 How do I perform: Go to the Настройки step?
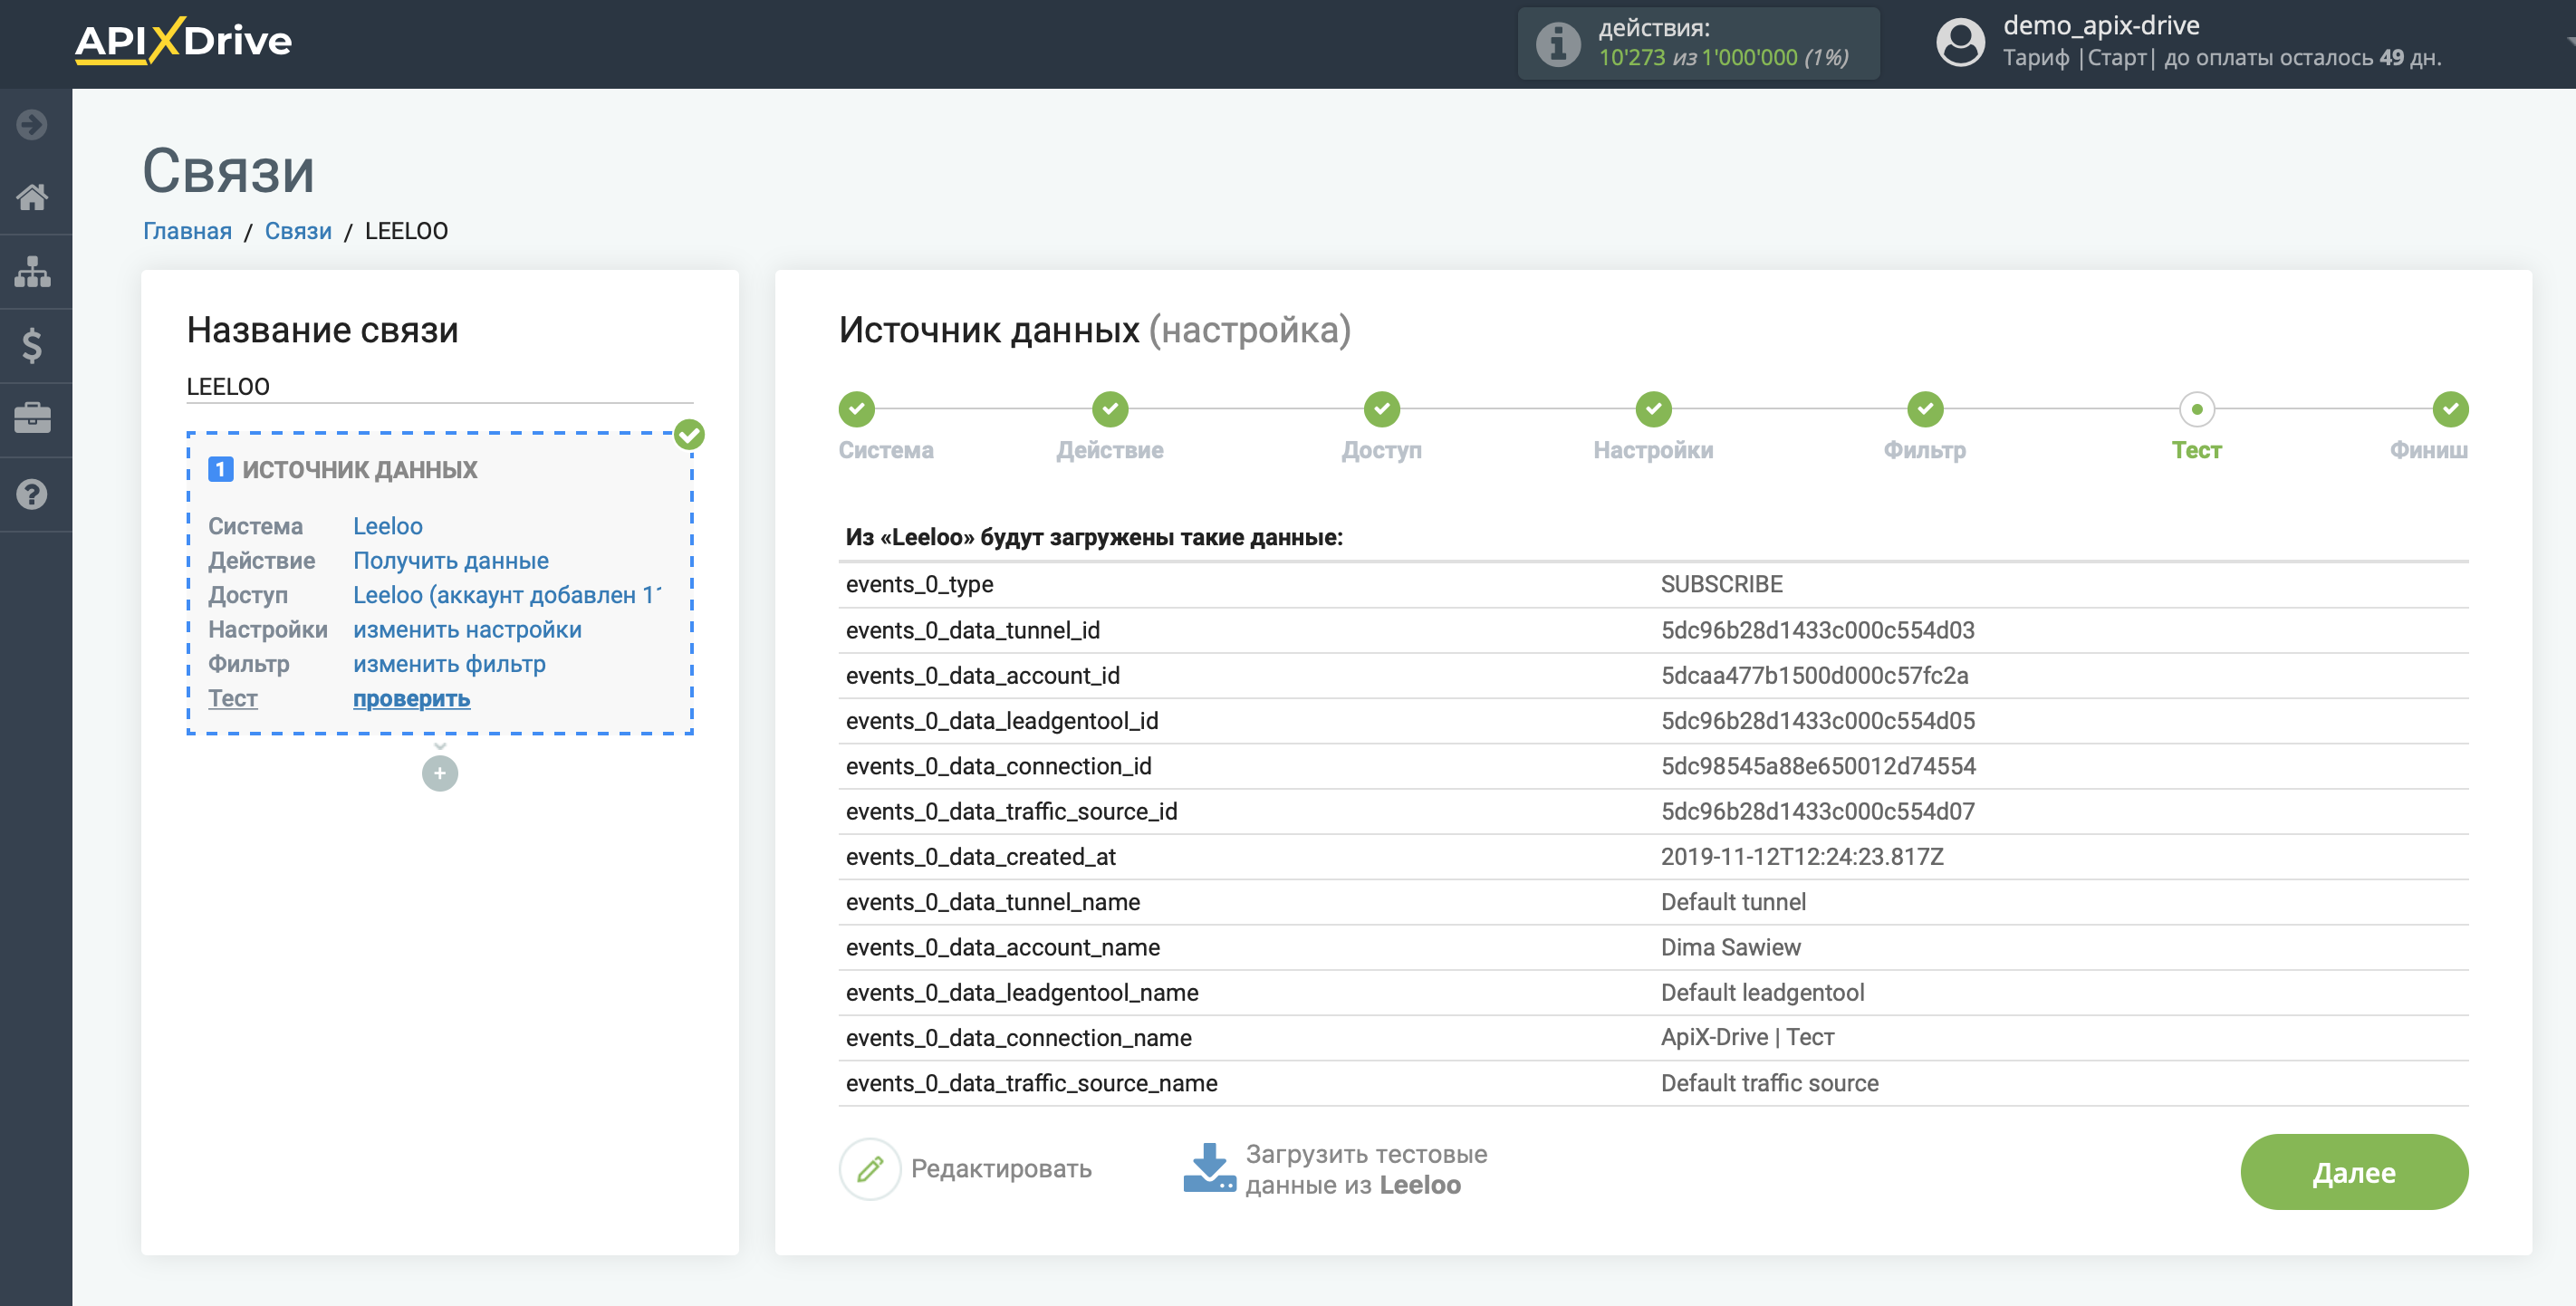1654,409
